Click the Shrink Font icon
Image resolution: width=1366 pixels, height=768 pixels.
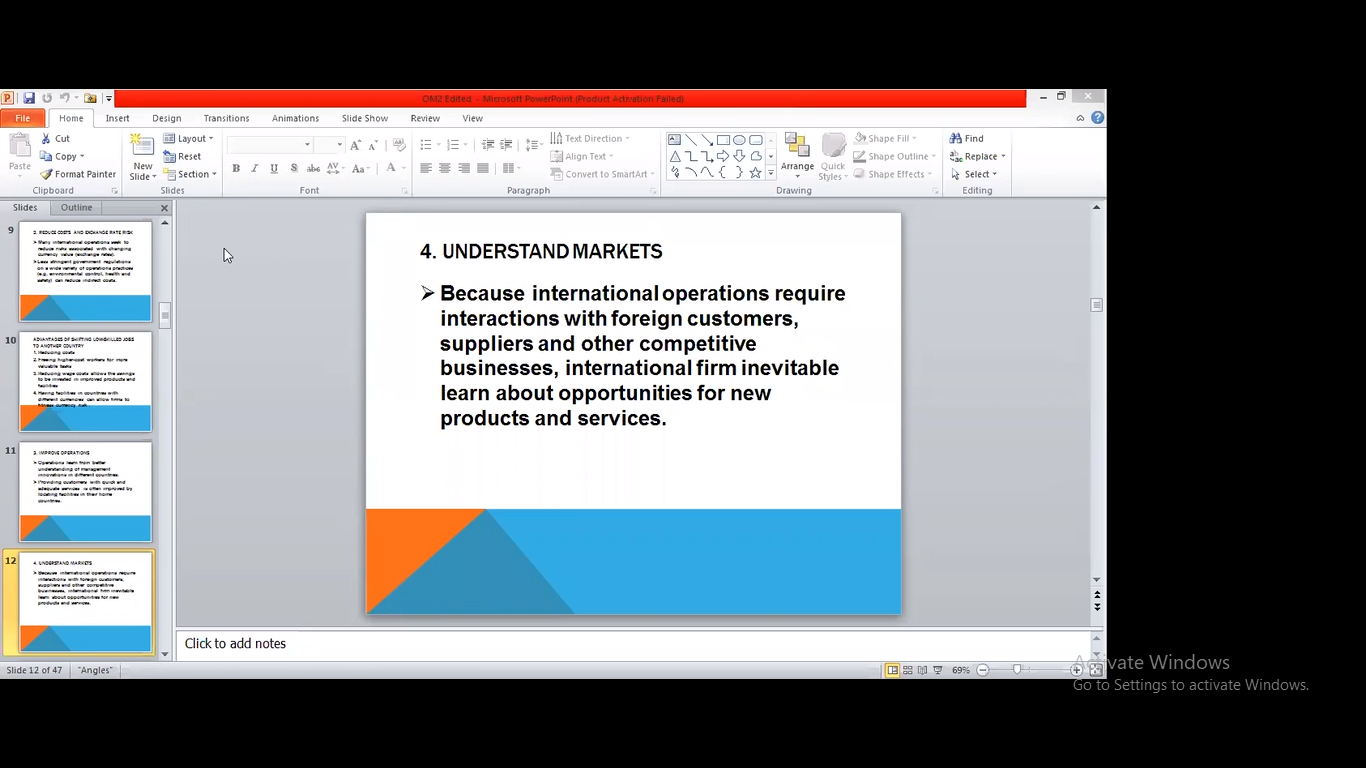pyautogui.click(x=373, y=145)
